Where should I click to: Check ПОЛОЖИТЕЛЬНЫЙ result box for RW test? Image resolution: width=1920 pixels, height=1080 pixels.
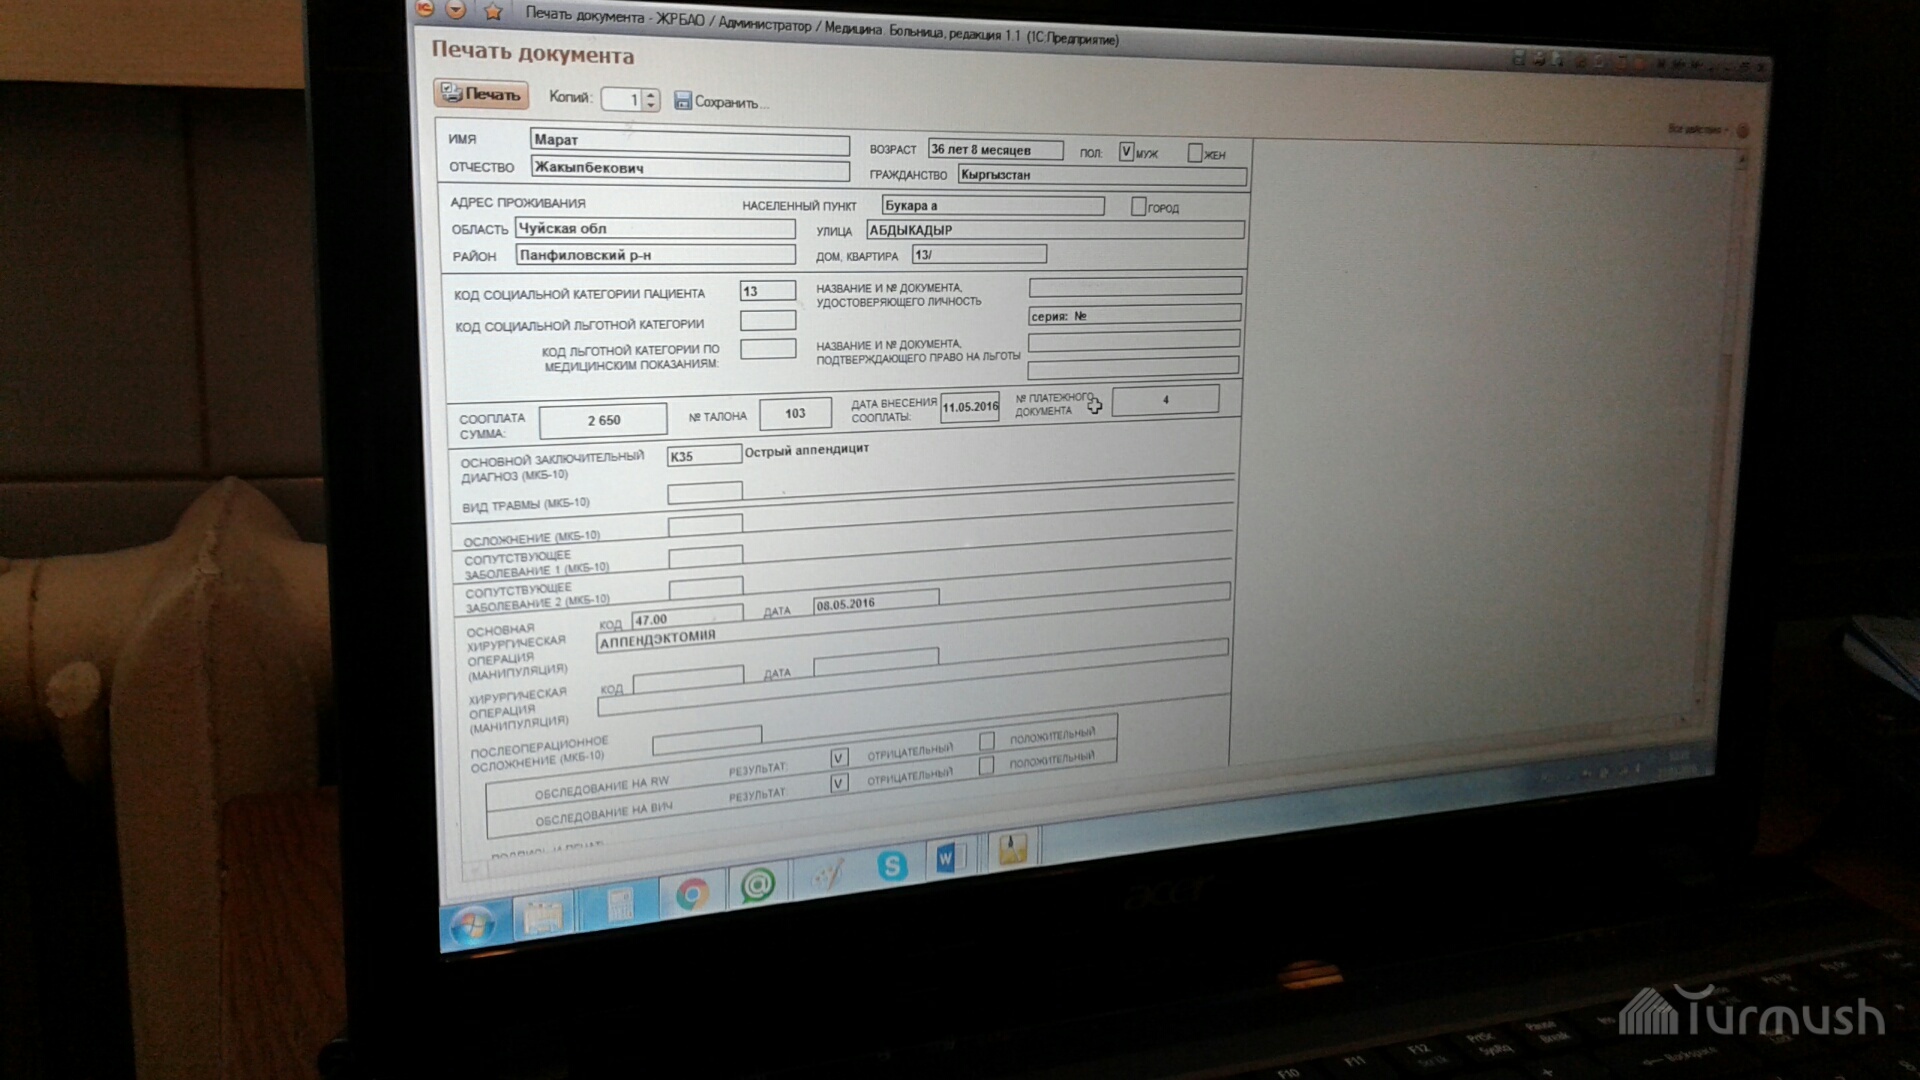click(x=987, y=741)
